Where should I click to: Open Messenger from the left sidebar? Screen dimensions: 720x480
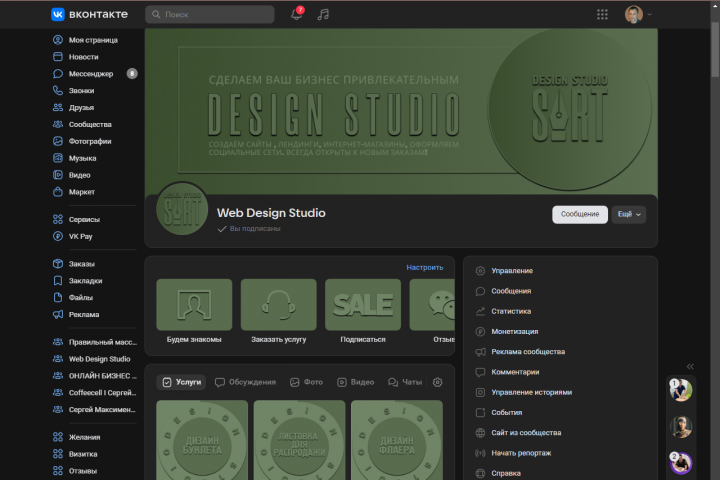pos(90,73)
